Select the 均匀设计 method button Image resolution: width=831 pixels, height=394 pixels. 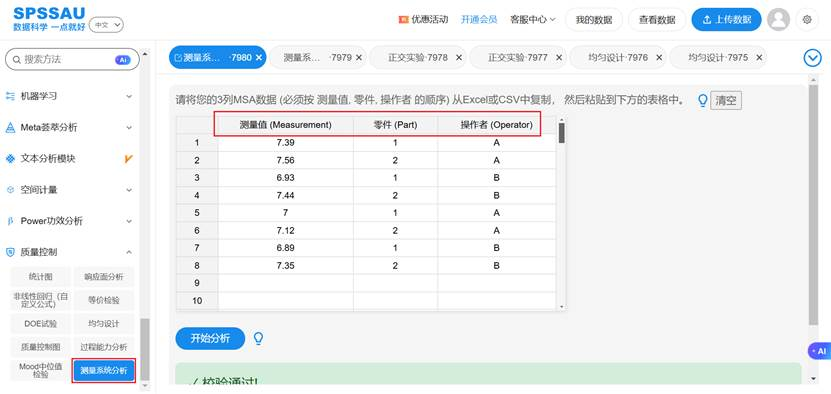click(104, 323)
